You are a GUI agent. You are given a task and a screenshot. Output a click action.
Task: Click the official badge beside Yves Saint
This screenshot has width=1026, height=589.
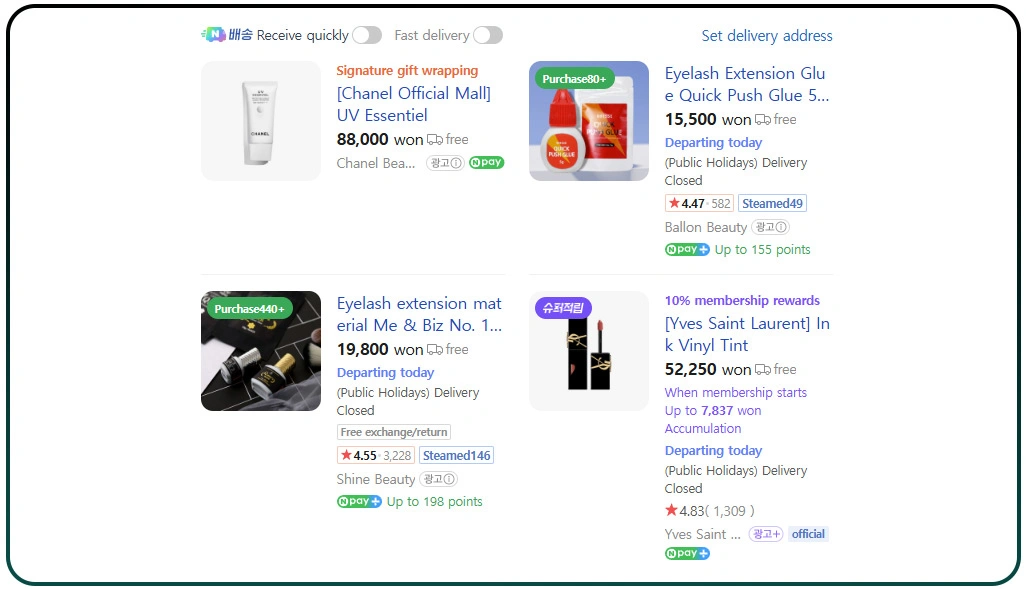[x=808, y=534]
